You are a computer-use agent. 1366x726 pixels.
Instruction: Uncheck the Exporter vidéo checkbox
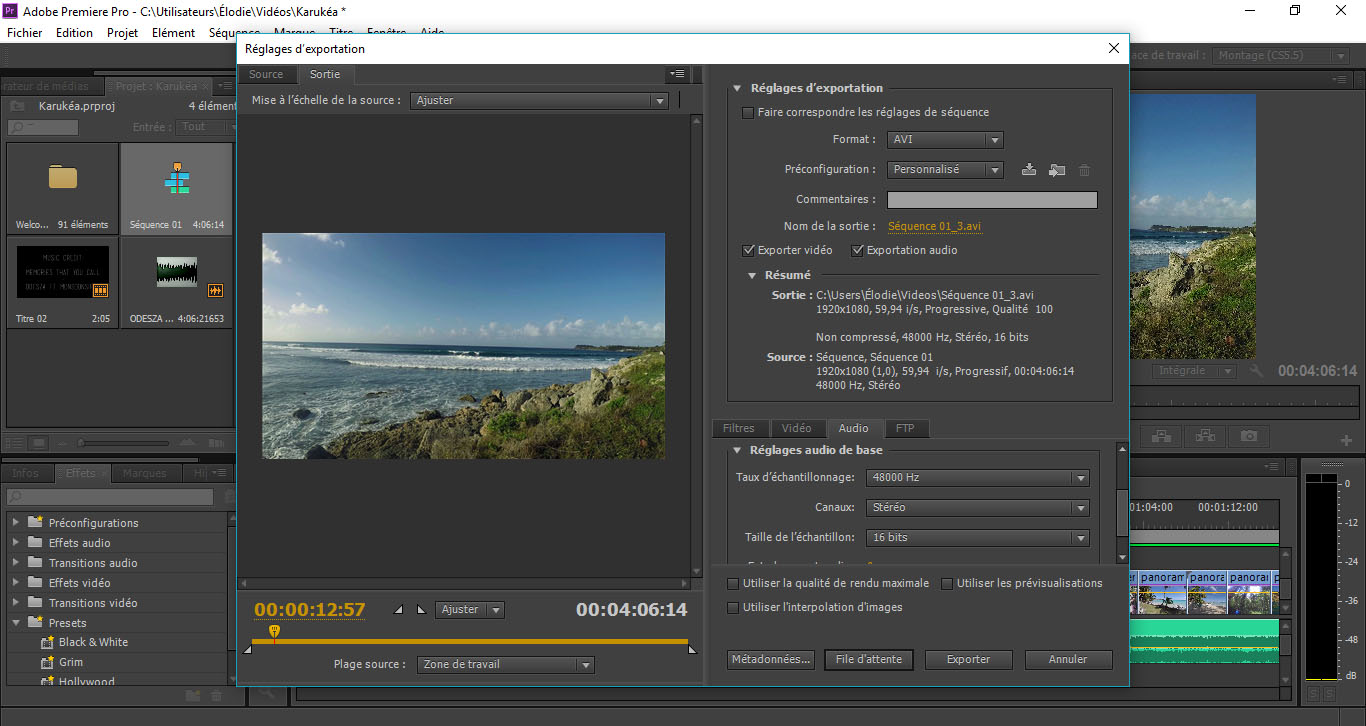(x=749, y=251)
